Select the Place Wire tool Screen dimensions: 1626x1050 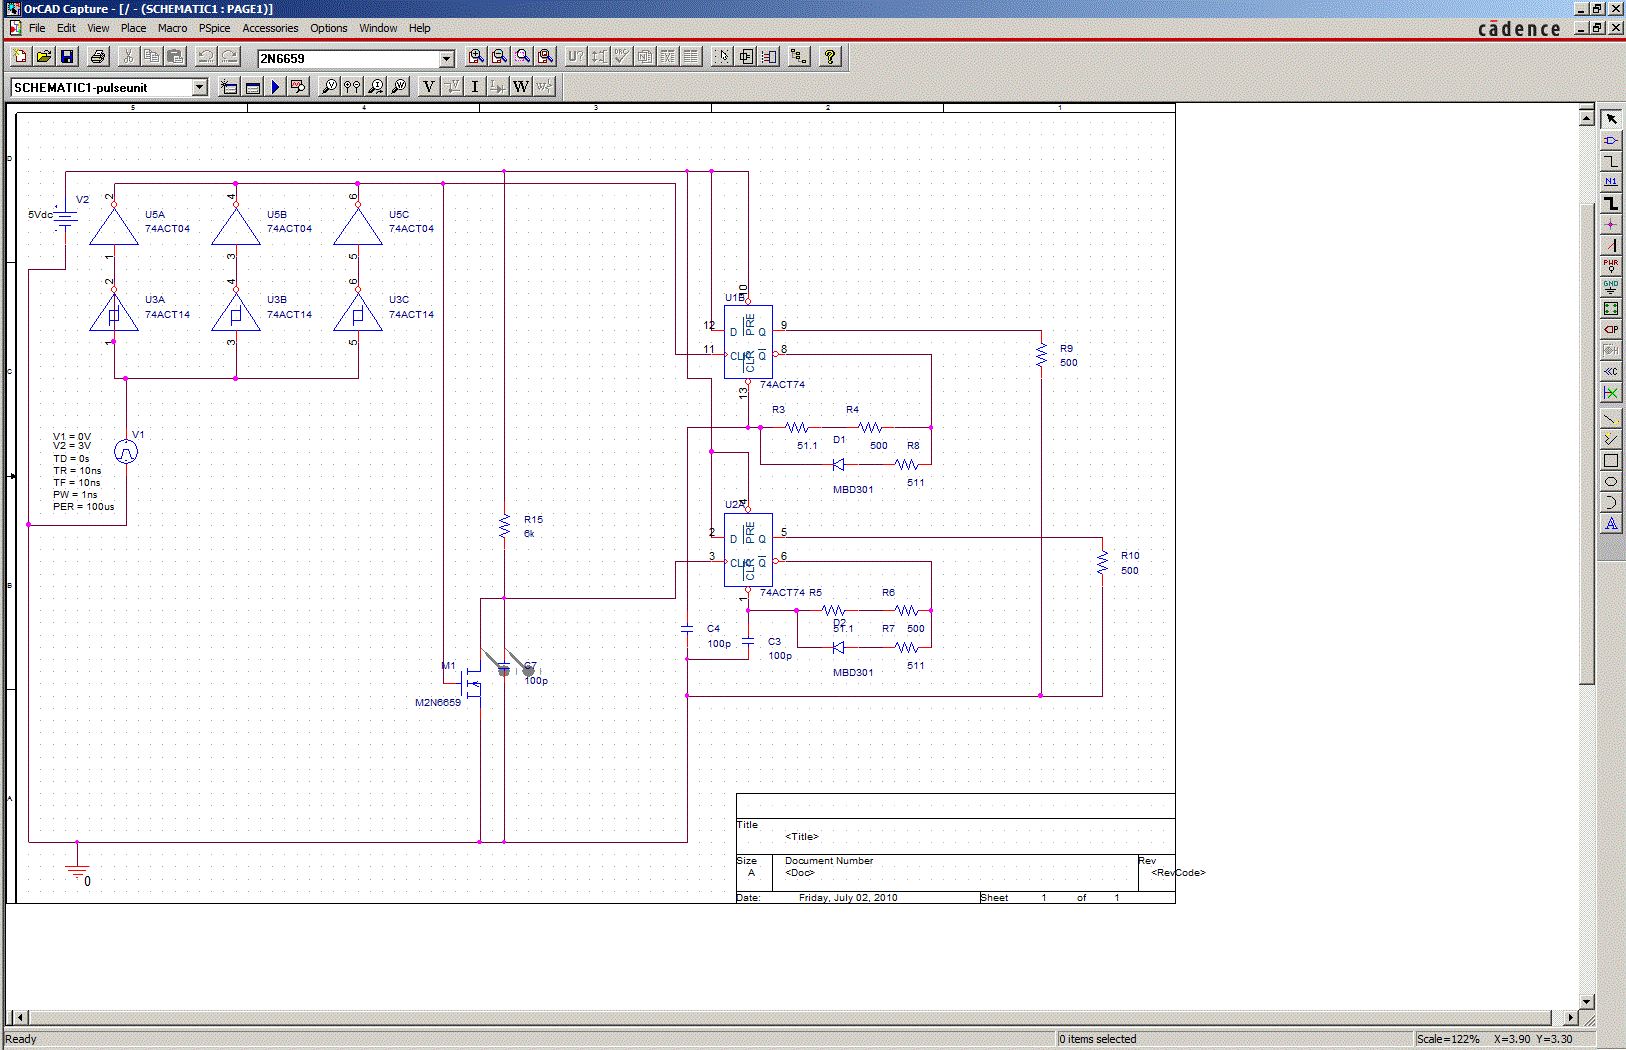point(1610,161)
